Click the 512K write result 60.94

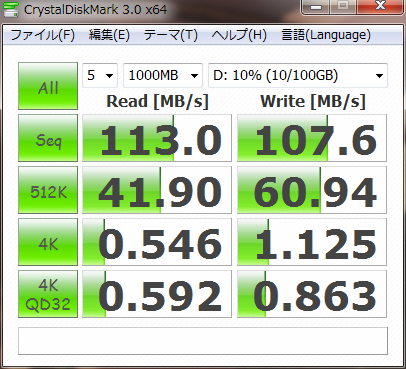tap(312, 190)
